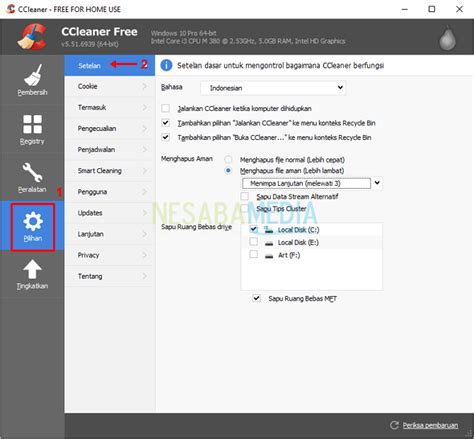
Task: Open the Smart Cleaning tab
Action: click(110, 171)
